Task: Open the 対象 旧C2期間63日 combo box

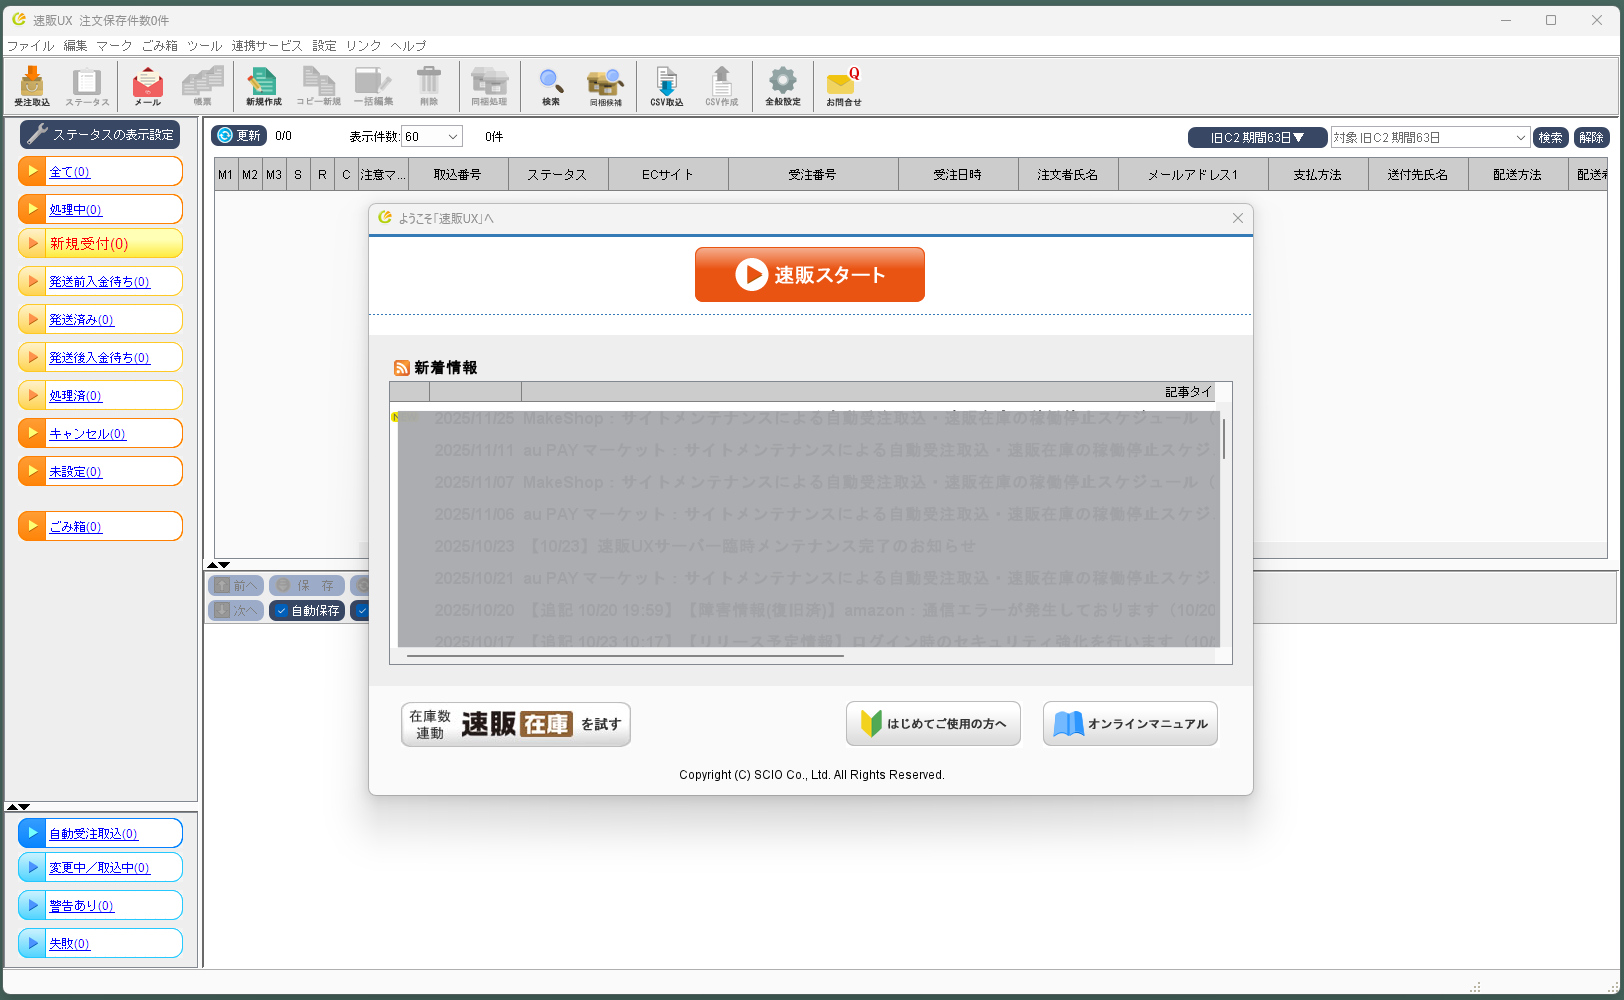Action: [1430, 138]
